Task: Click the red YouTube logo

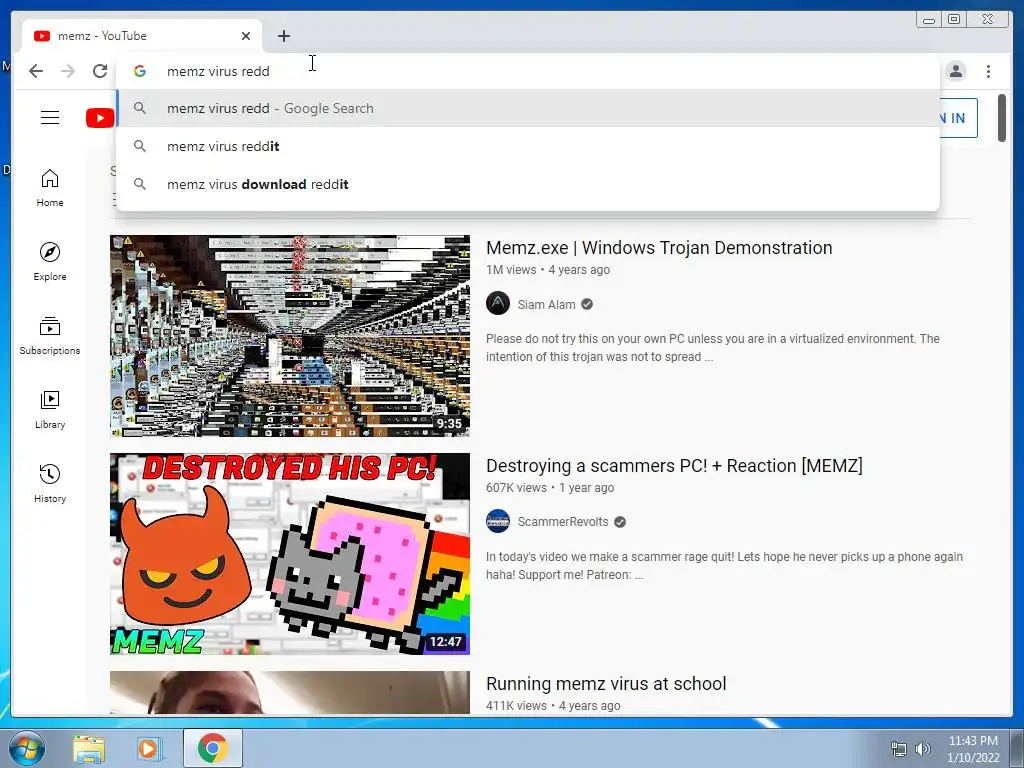Action: click(x=100, y=118)
